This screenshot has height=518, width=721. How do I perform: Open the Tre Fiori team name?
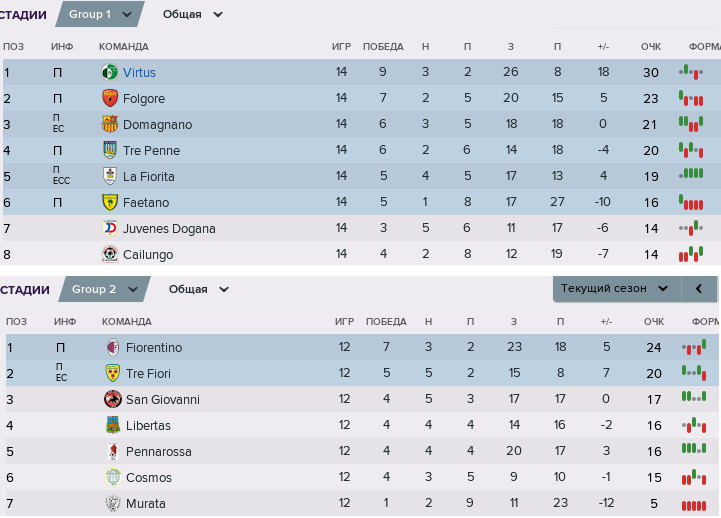(148, 374)
